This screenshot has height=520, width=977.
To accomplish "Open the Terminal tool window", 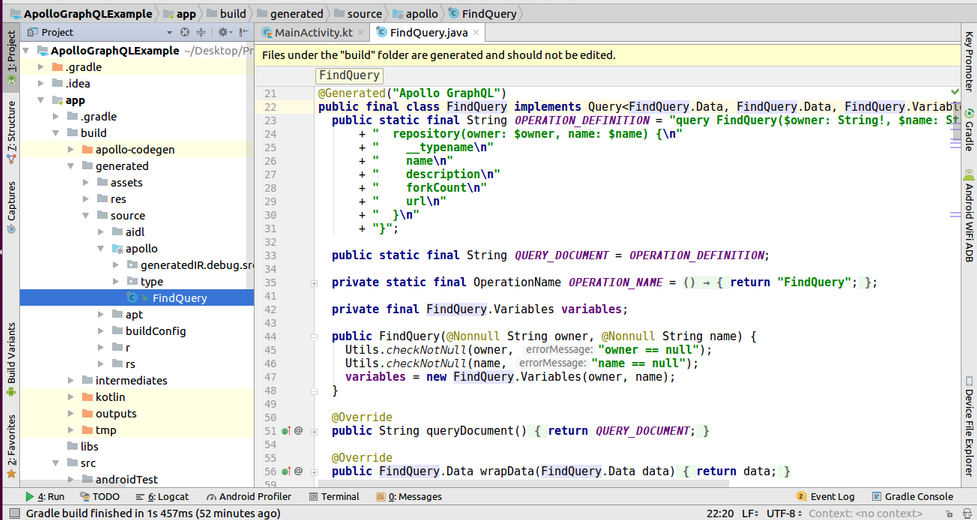I will [x=333, y=496].
